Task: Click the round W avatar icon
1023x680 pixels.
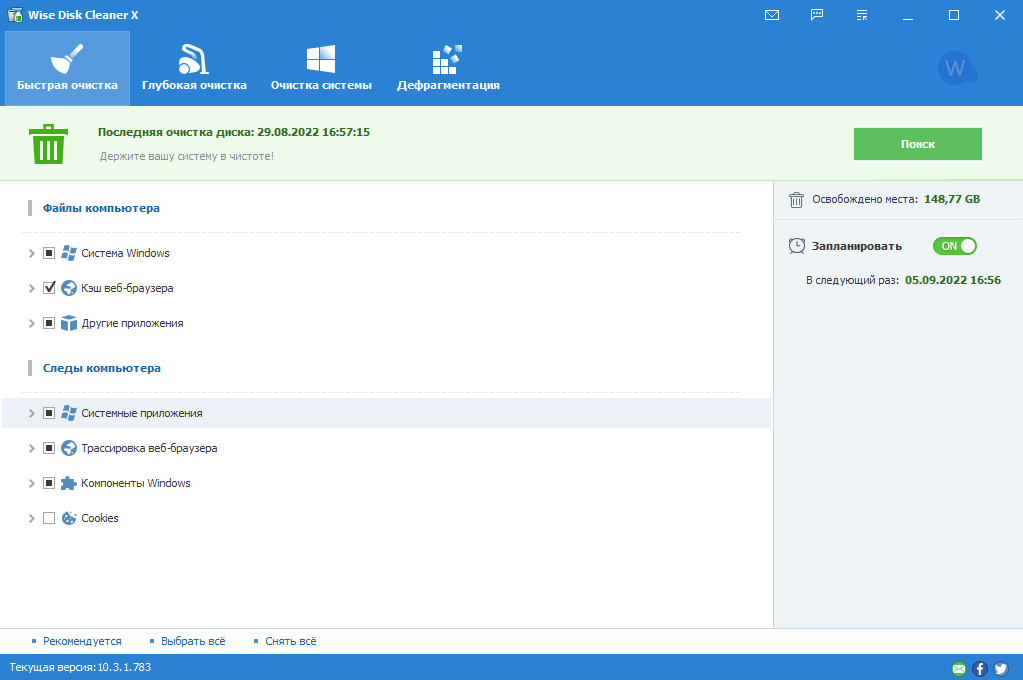Action: pos(956,68)
